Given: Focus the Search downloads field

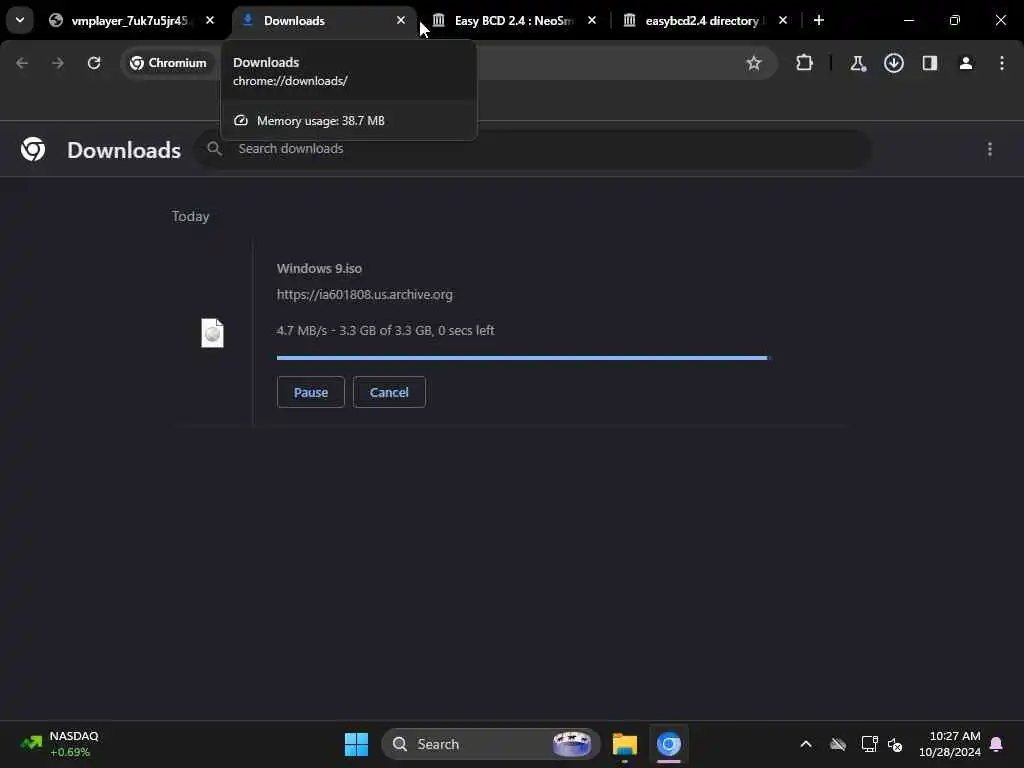Looking at the screenshot, I should [533, 149].
